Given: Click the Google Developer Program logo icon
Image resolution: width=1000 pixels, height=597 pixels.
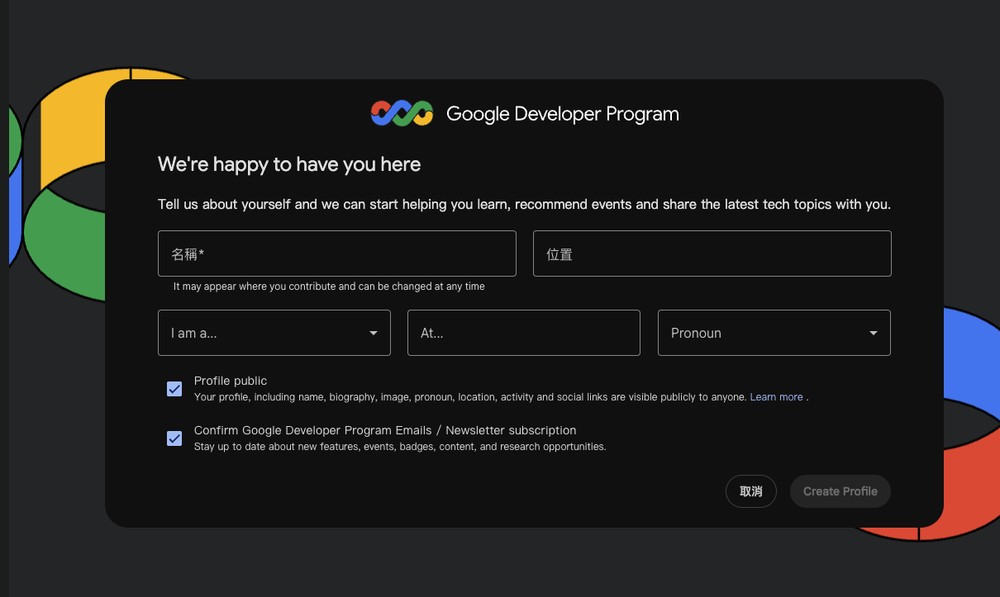Looking at the screenshot, I should click(x=402, y=114).
